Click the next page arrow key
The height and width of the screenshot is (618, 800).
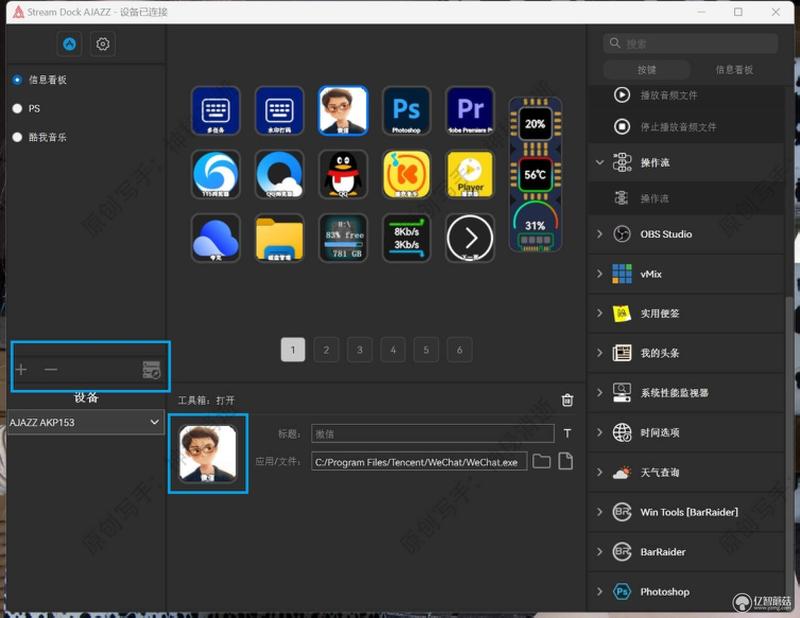click(x=470, y=238)
